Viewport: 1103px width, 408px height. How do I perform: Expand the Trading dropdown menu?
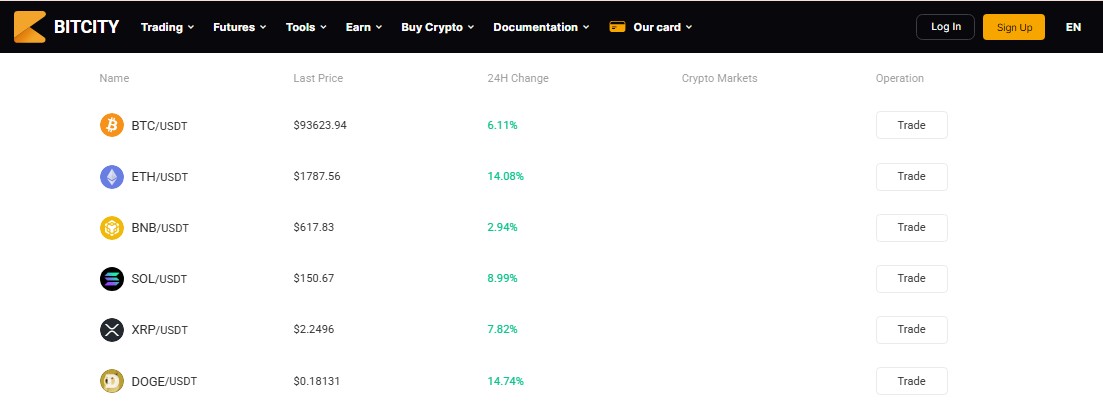167,27
